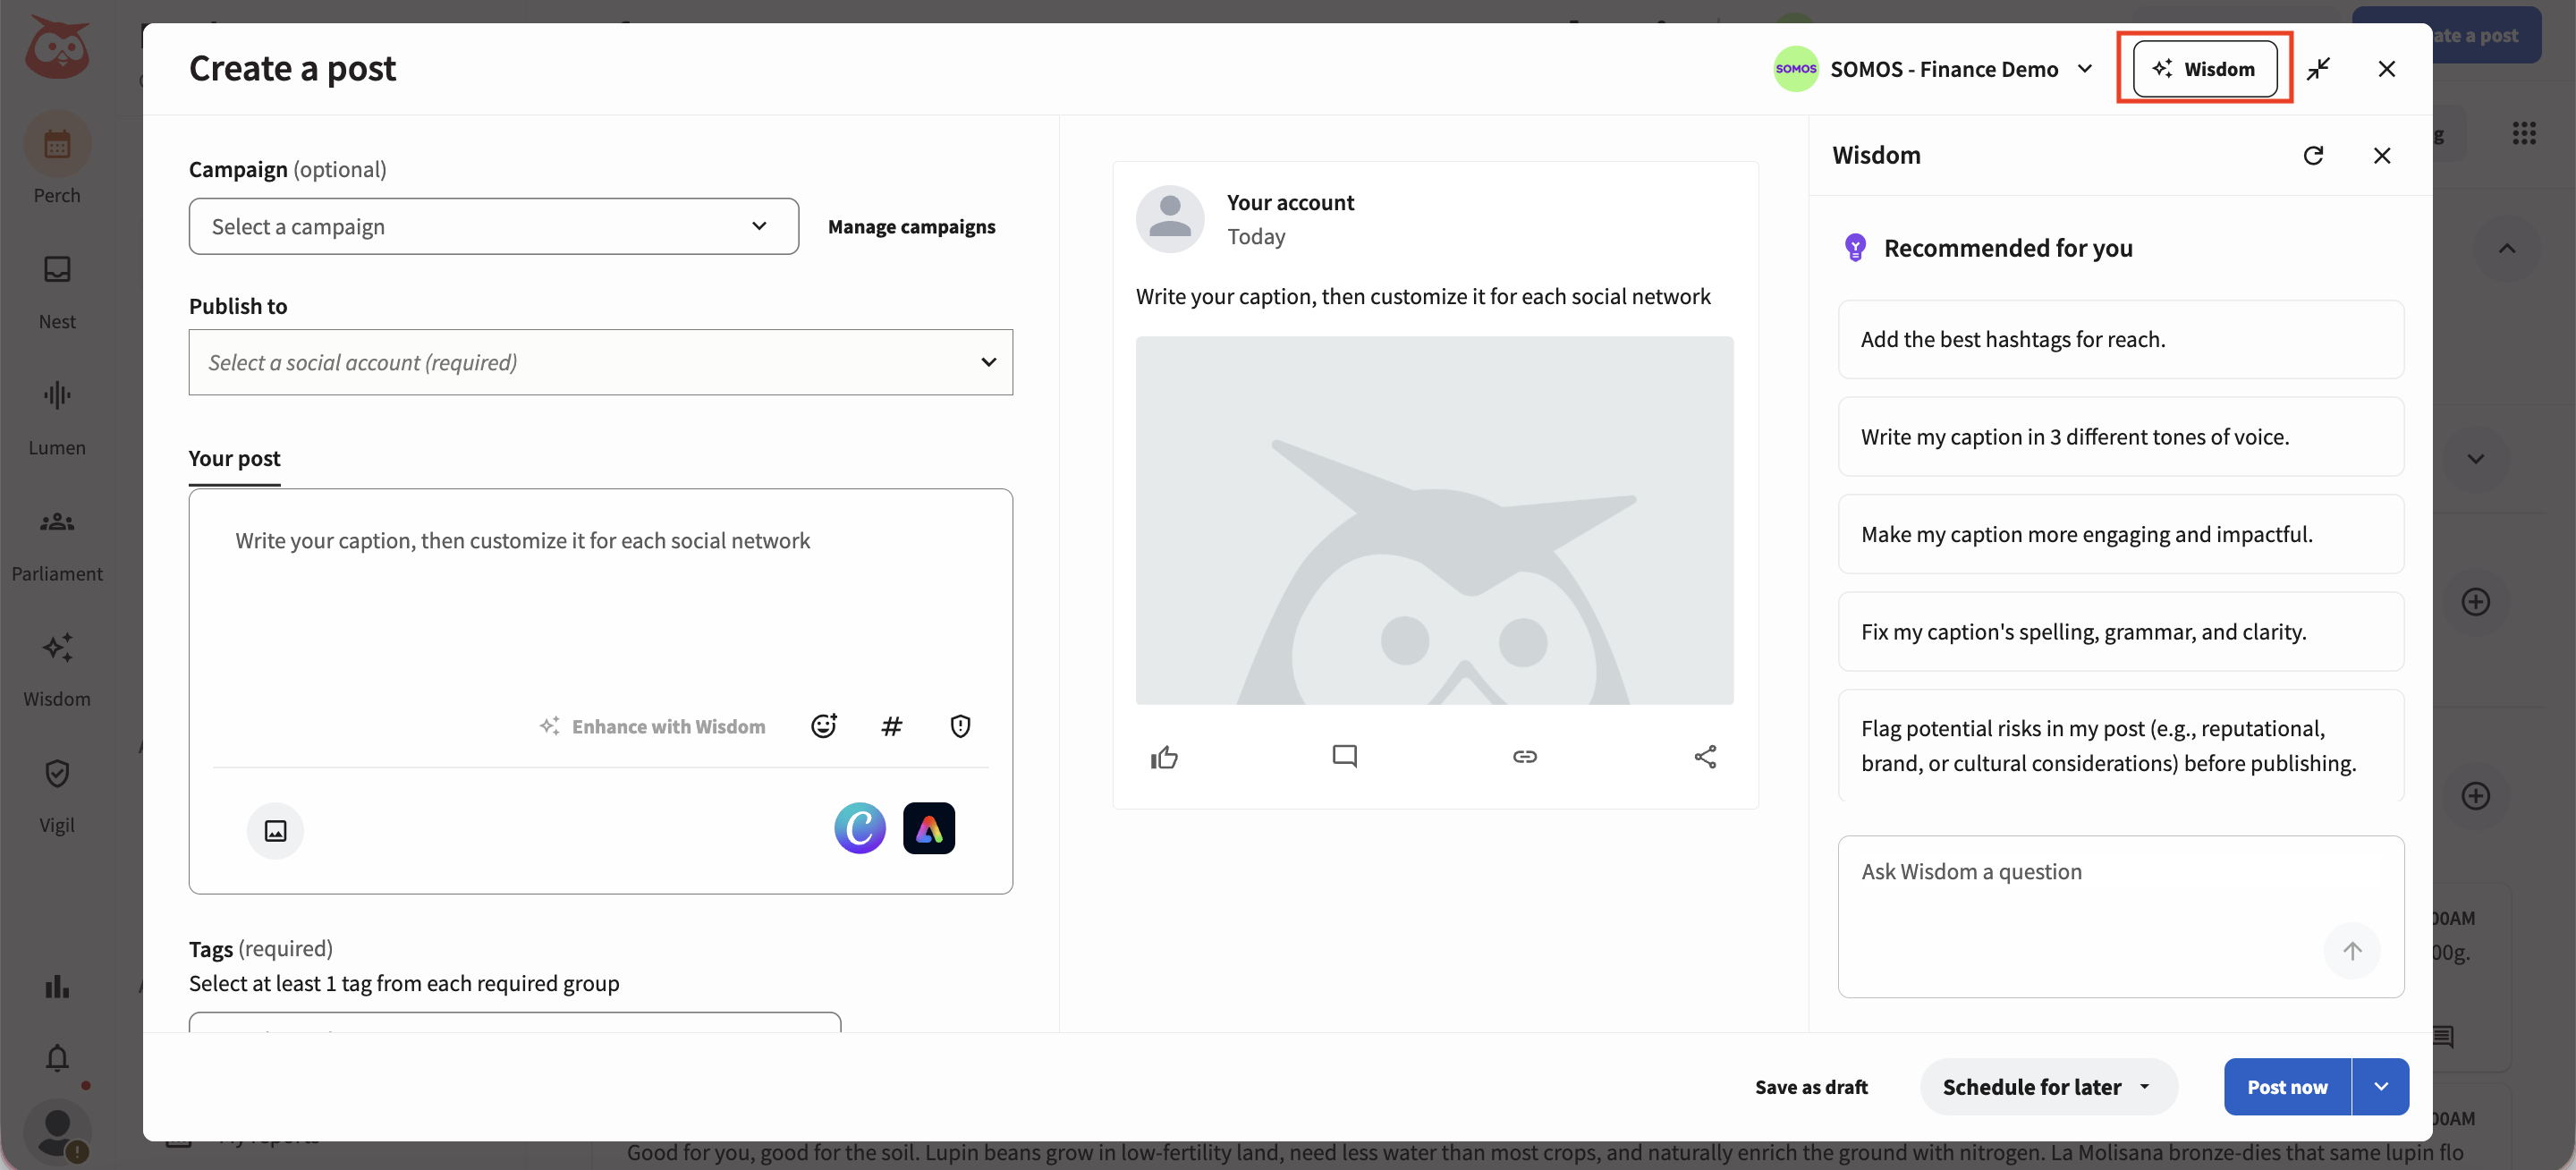Image resolution: width=2576 pixels, height=1170 pixels.
Task: Choose Write my caption in 3 tones suggestion
Action: [x=2121, y=437]
